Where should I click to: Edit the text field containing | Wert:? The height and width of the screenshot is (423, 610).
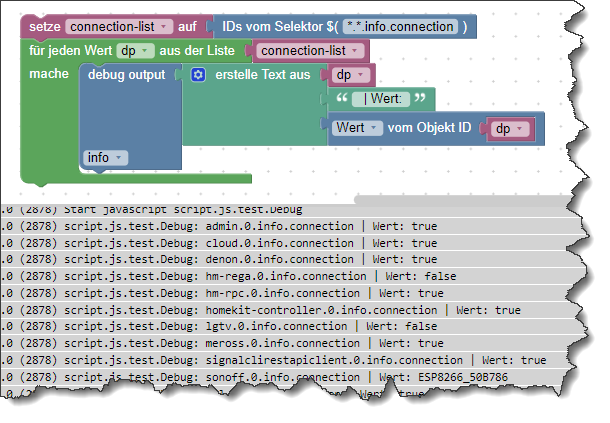point(381,99)
